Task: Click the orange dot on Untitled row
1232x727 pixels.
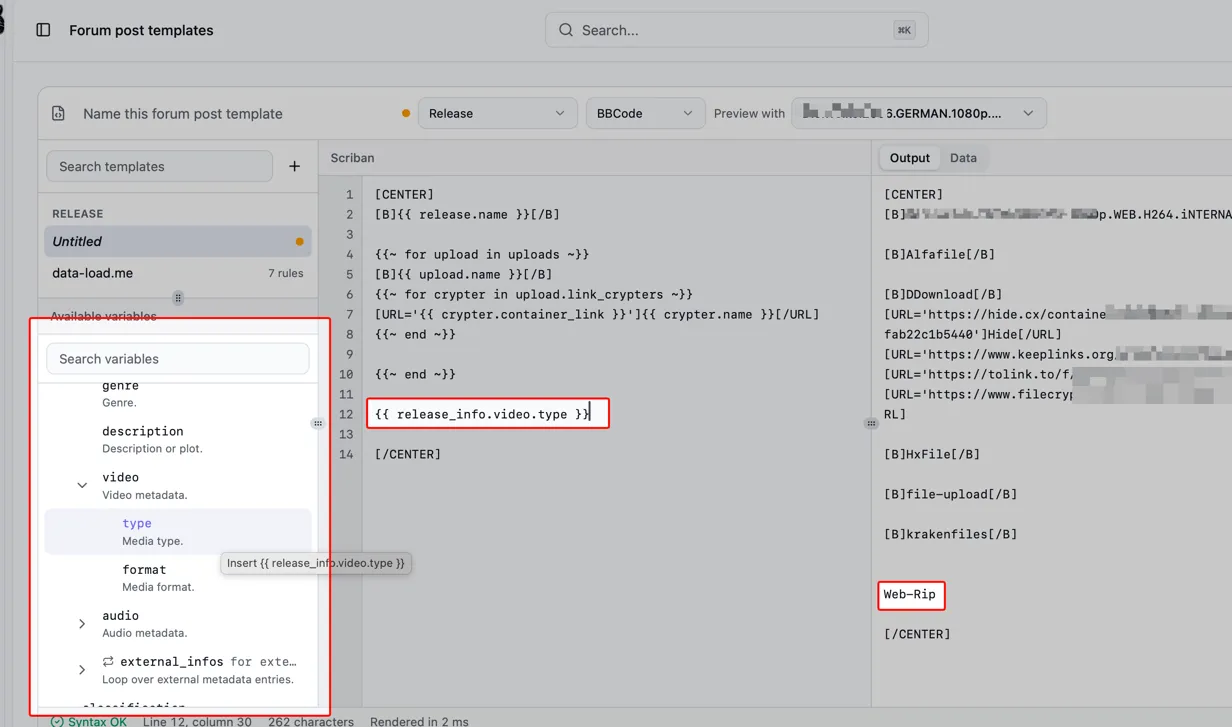Action: (x=299, y=241)
